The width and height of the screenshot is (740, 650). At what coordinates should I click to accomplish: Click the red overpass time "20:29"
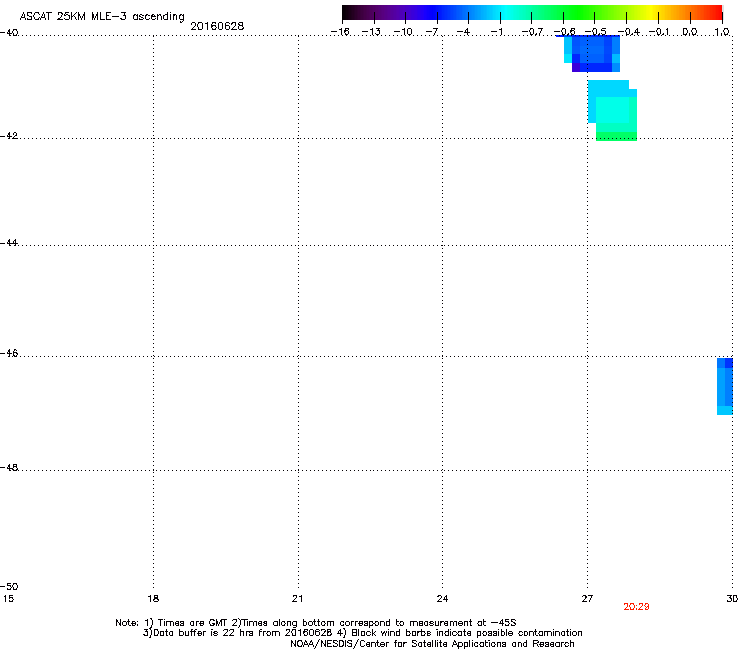point(636,607)
